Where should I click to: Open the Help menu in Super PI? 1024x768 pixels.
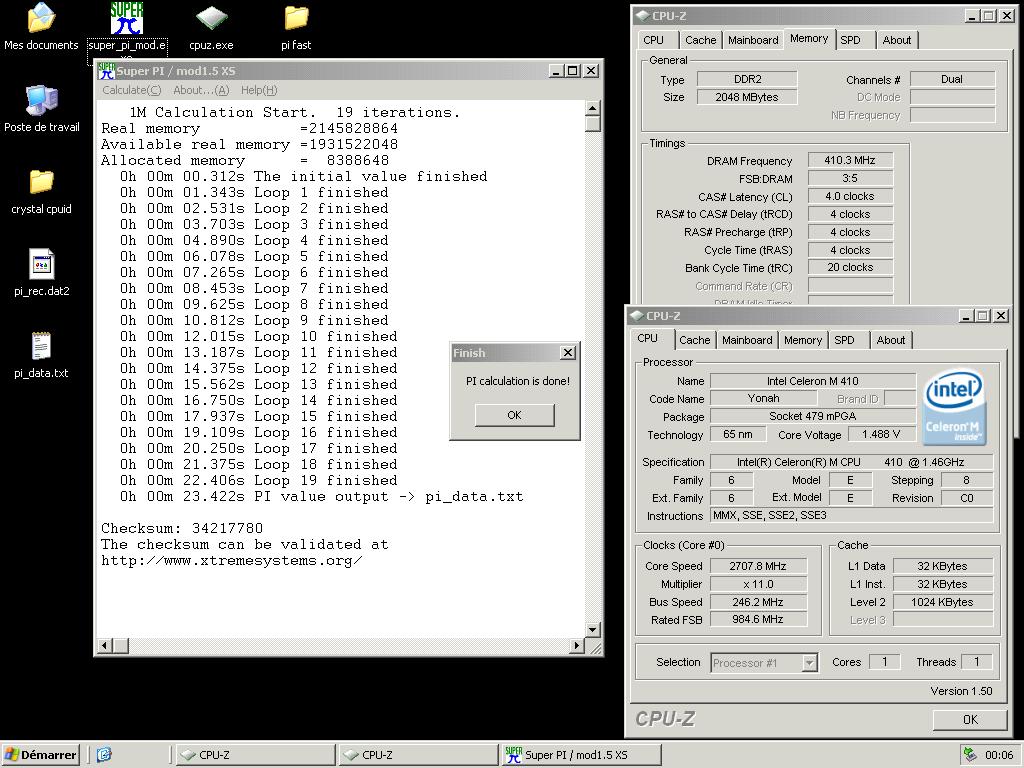coord(259,90)
